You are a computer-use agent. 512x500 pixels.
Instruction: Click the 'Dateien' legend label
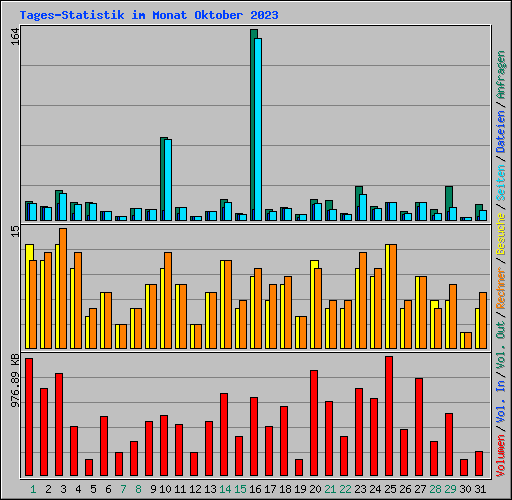[501, 132]
